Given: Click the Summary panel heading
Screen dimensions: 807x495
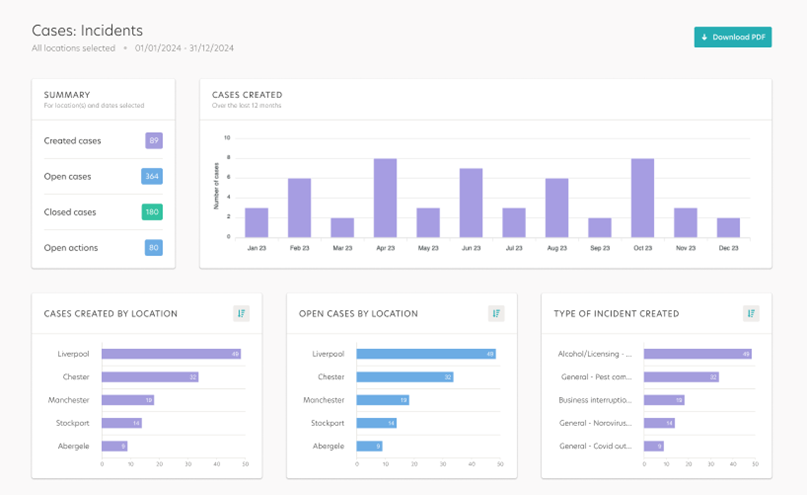Looking at the screenshot, I should click(67, 95).
